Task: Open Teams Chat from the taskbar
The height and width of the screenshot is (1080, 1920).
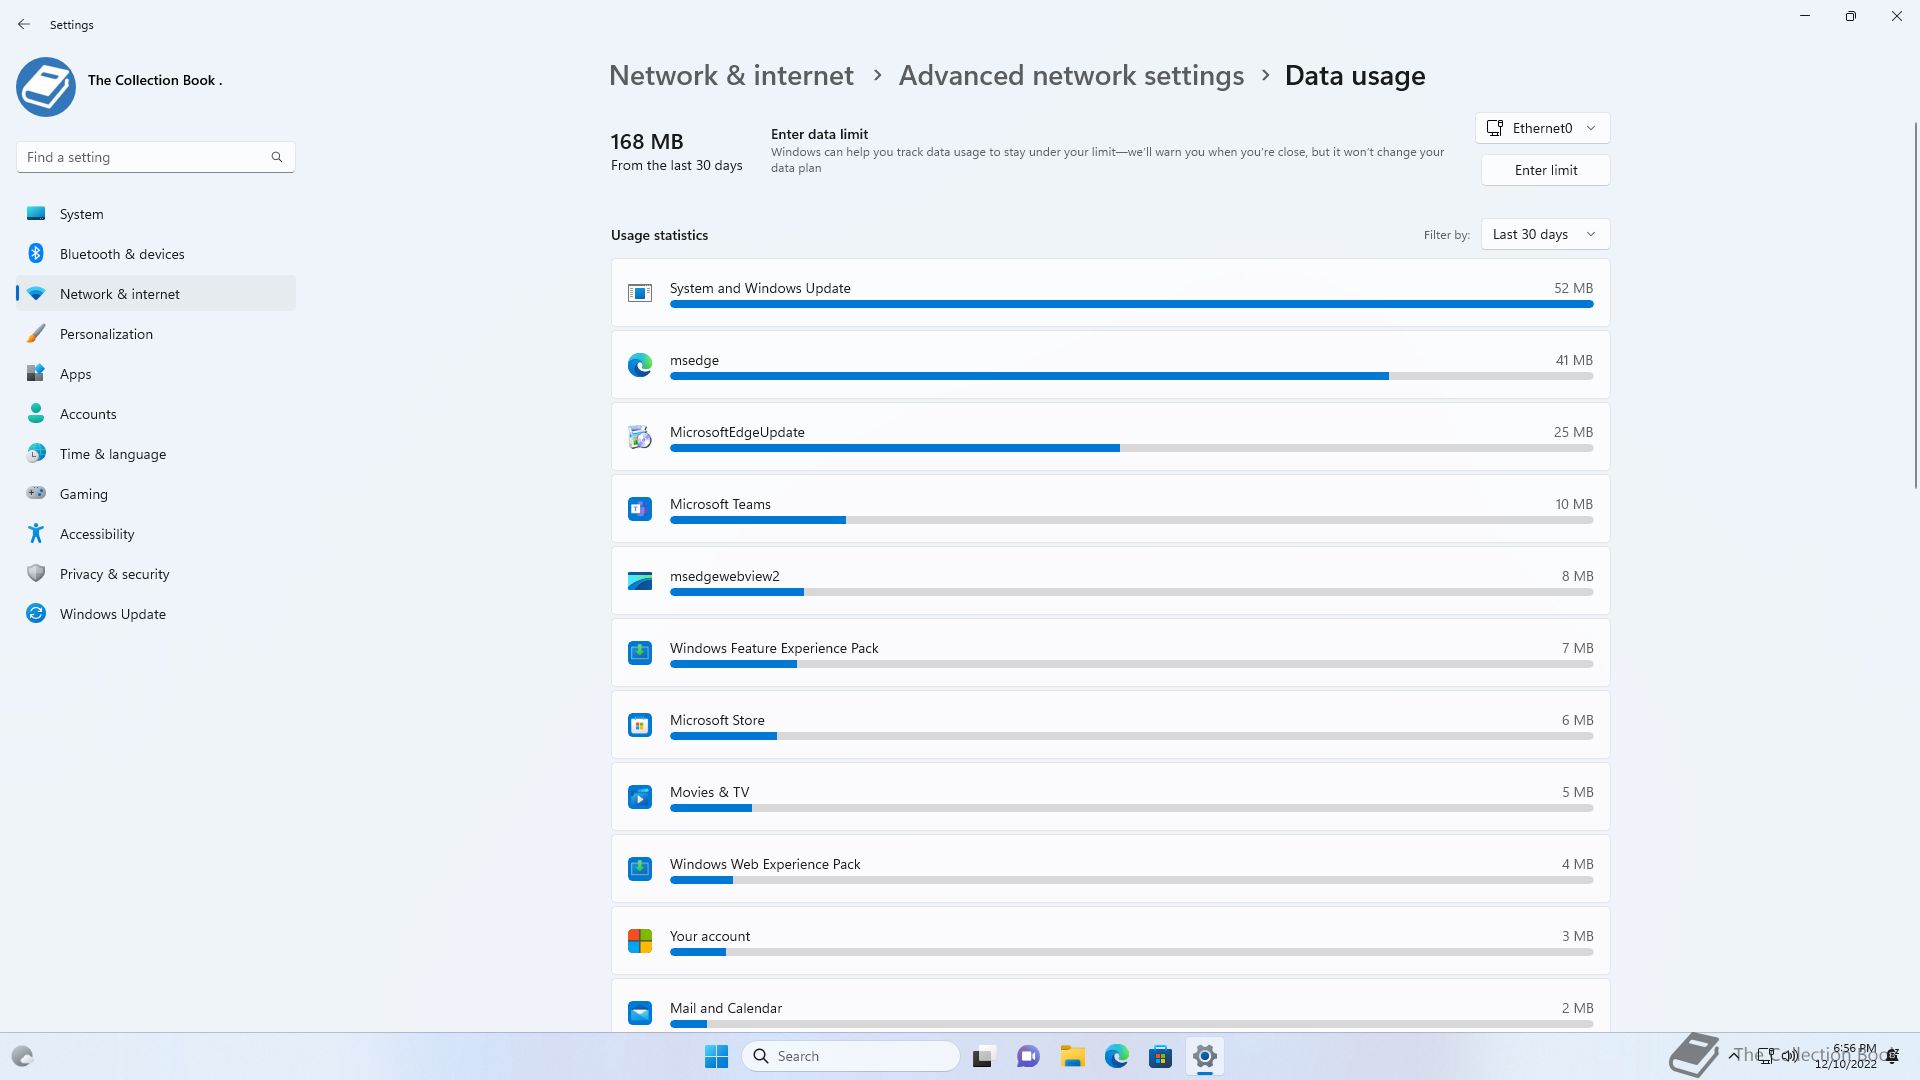Action: 1028,1056
